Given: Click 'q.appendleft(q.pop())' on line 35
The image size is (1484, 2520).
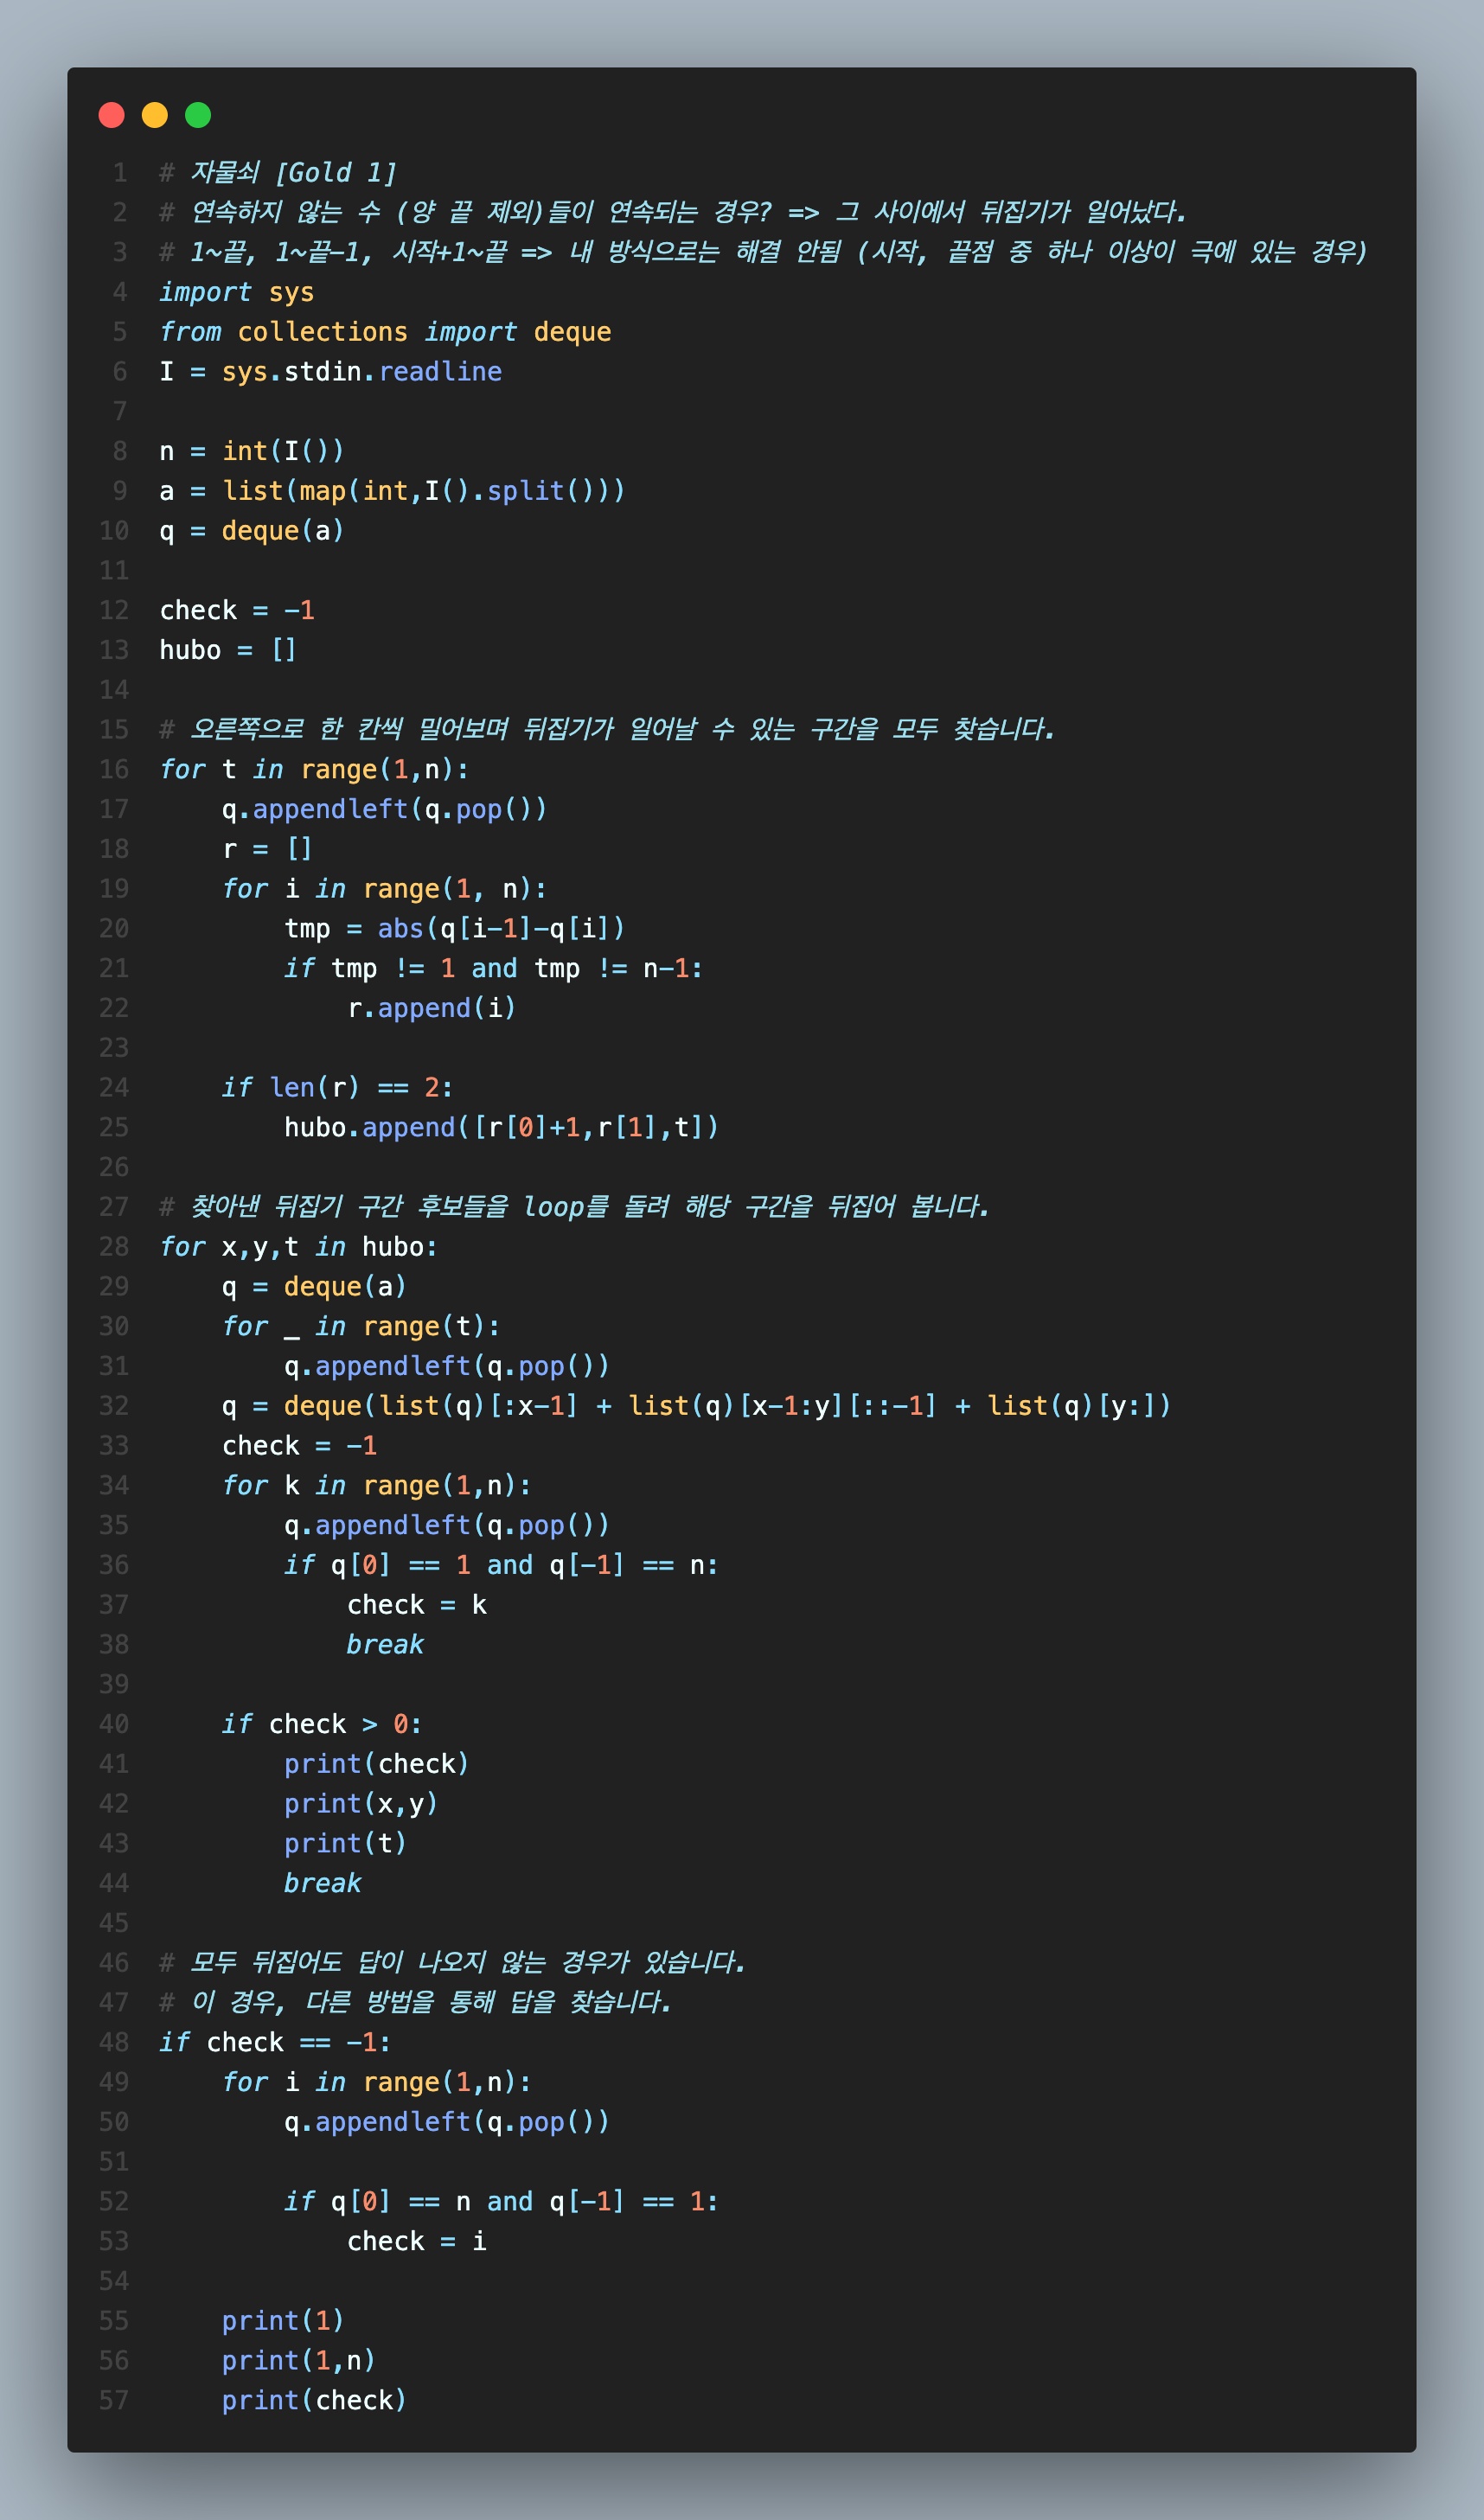Looking at the screenshot, I should 447,1525.
